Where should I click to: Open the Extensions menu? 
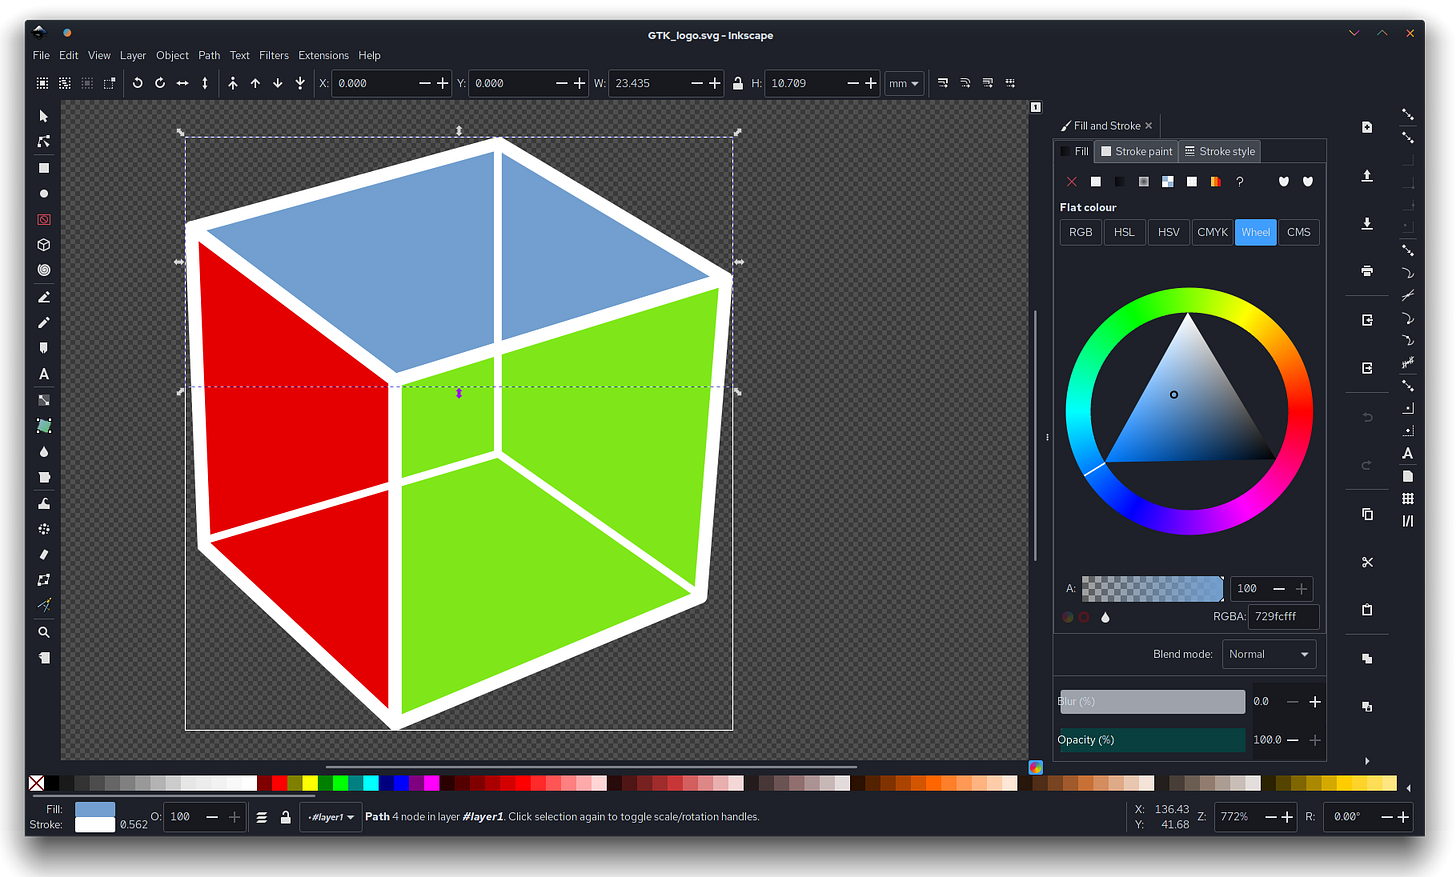click(x=323, y=55)
